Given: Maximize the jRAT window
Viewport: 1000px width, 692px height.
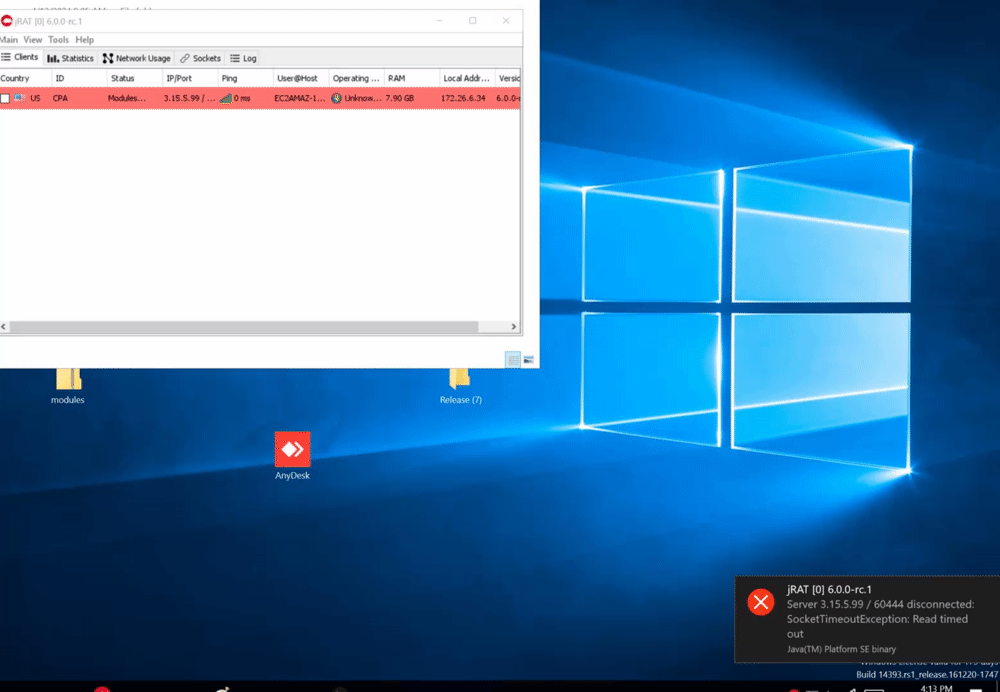Looking at the screenshot, I should coord(473,21).
